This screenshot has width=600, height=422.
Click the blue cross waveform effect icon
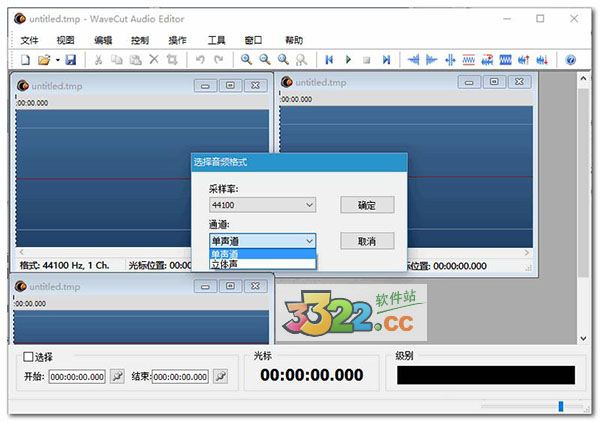pyautogui.click(x=450, y=60)
